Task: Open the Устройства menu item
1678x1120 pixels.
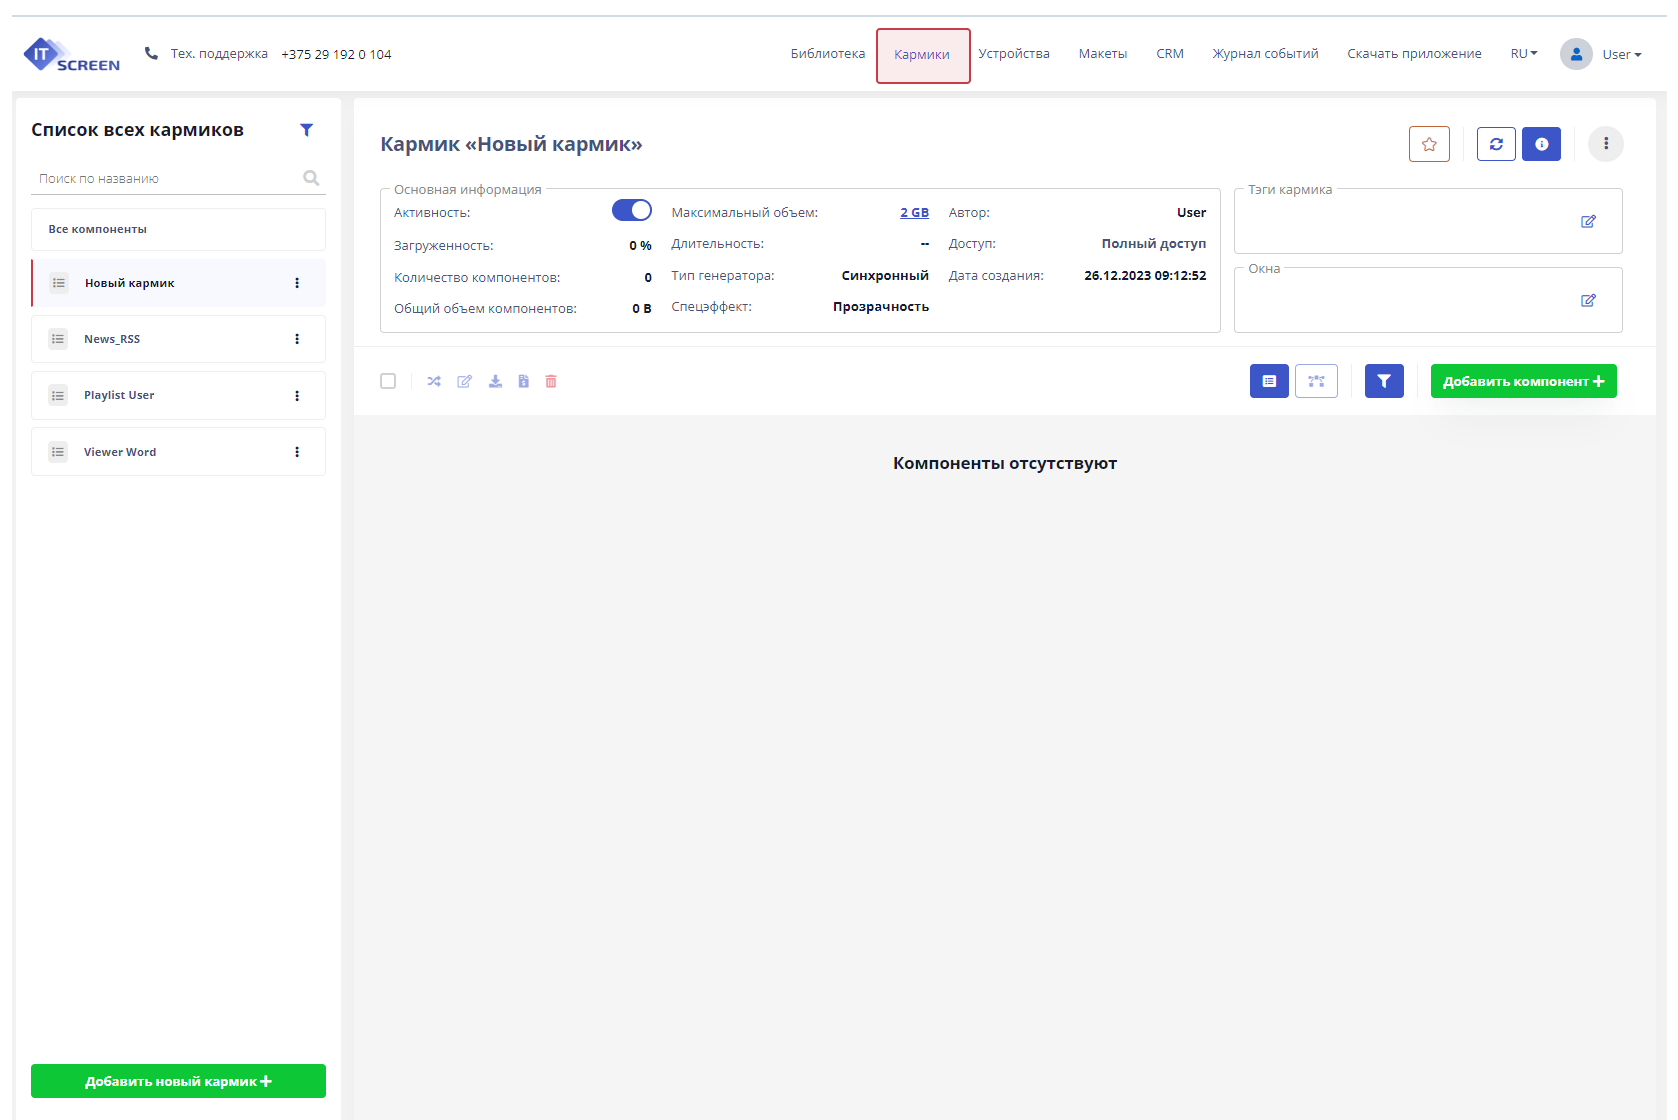Action: click(x=1014, y=54)
